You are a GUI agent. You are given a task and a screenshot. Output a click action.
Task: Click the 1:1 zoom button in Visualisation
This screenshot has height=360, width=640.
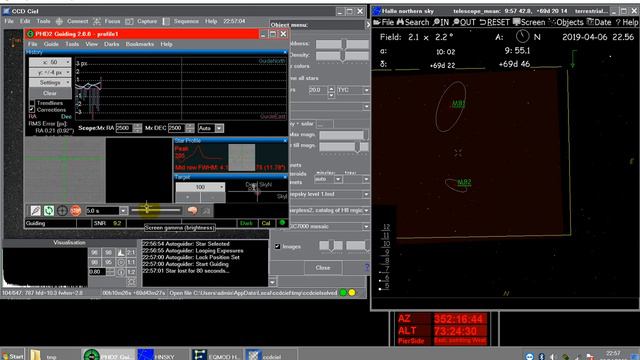(x=131, y=262)
